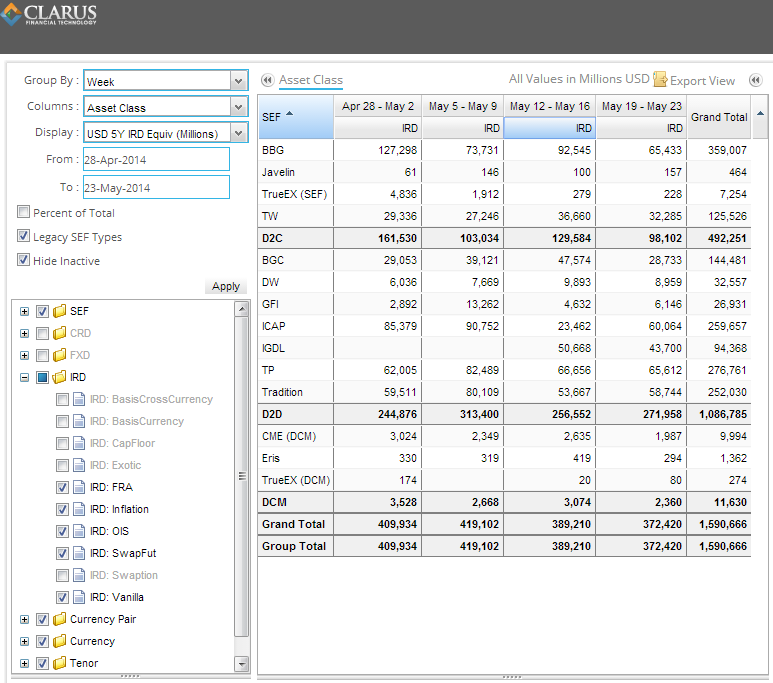Click the tree panel scroll down arrow

coord(242,664)
